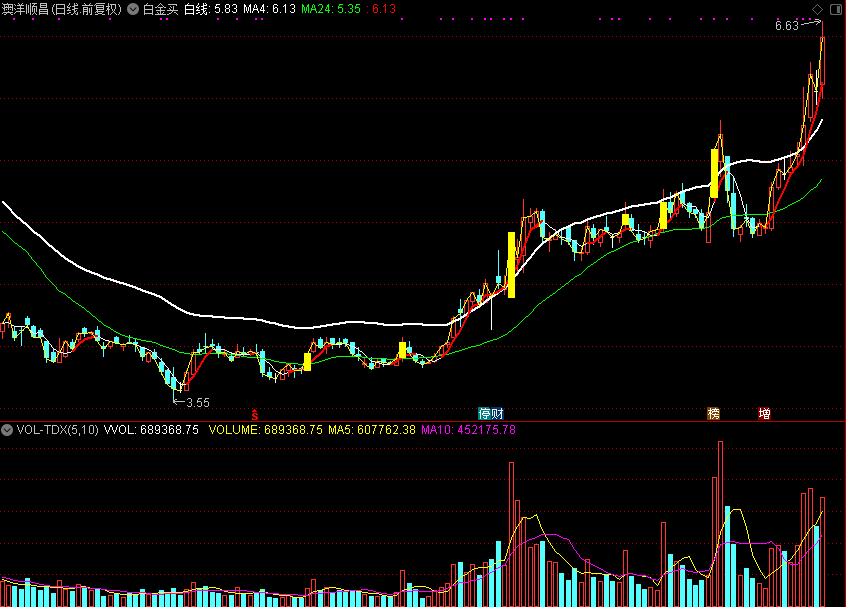The height and width of the screenshot is (607, 846).
Task: Click the red S signal marker
Action: pyautogui.click(x=255, y=414)
